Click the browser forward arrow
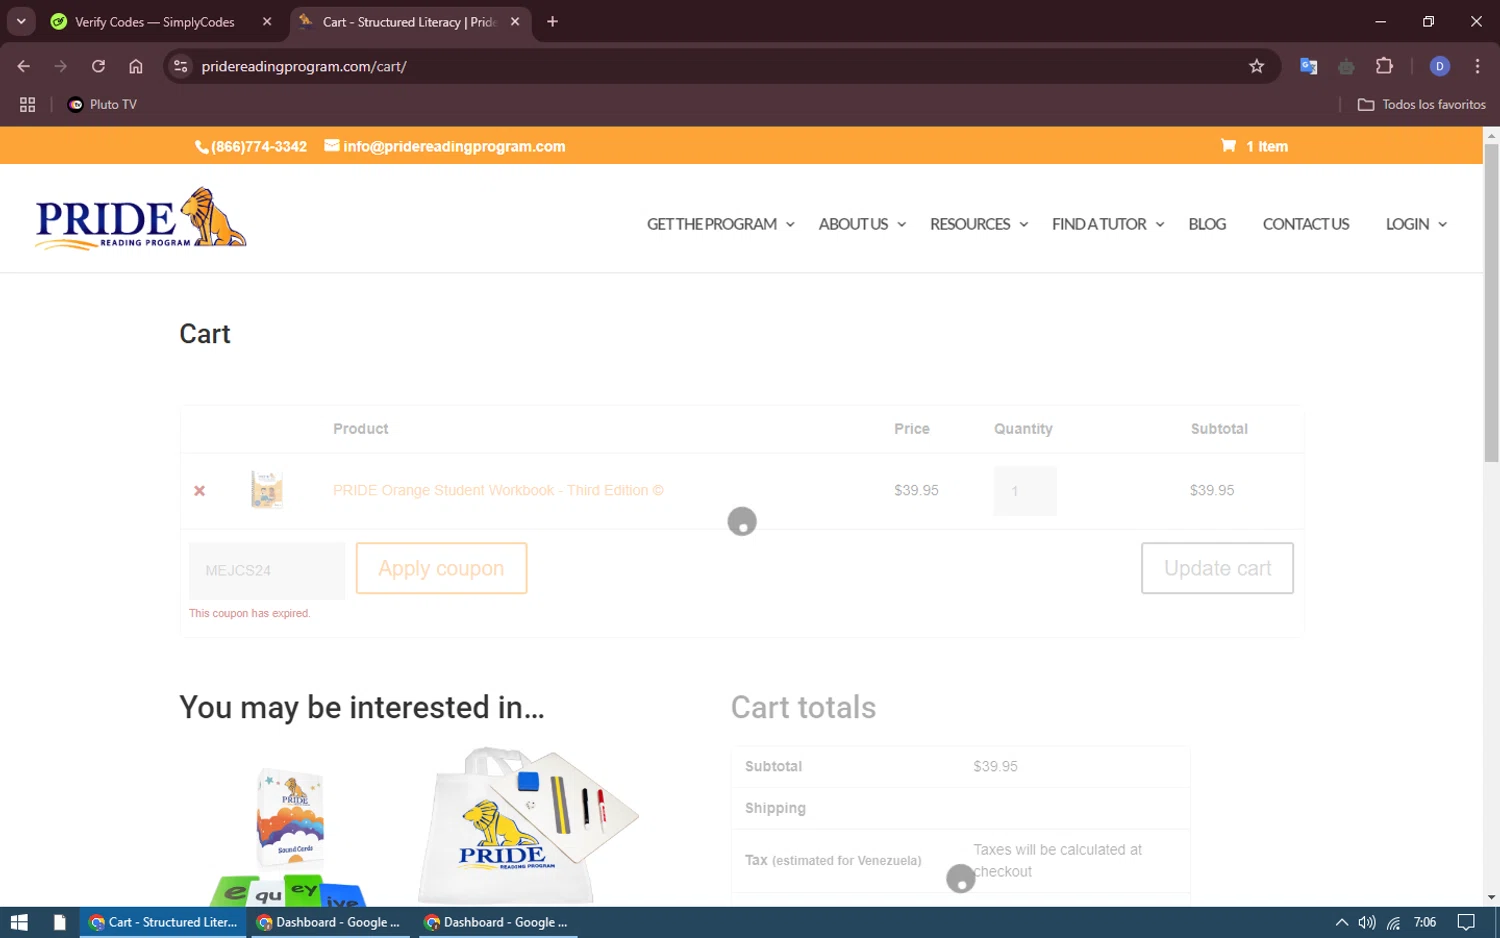This screenshot has width=1500, height=938. click(x=61, y=66)
